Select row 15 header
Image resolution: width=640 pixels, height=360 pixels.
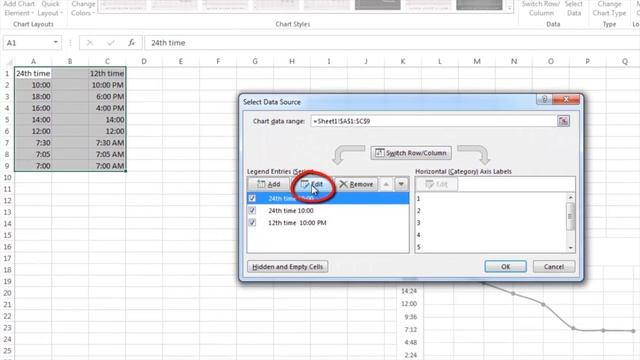coord(7,236)
